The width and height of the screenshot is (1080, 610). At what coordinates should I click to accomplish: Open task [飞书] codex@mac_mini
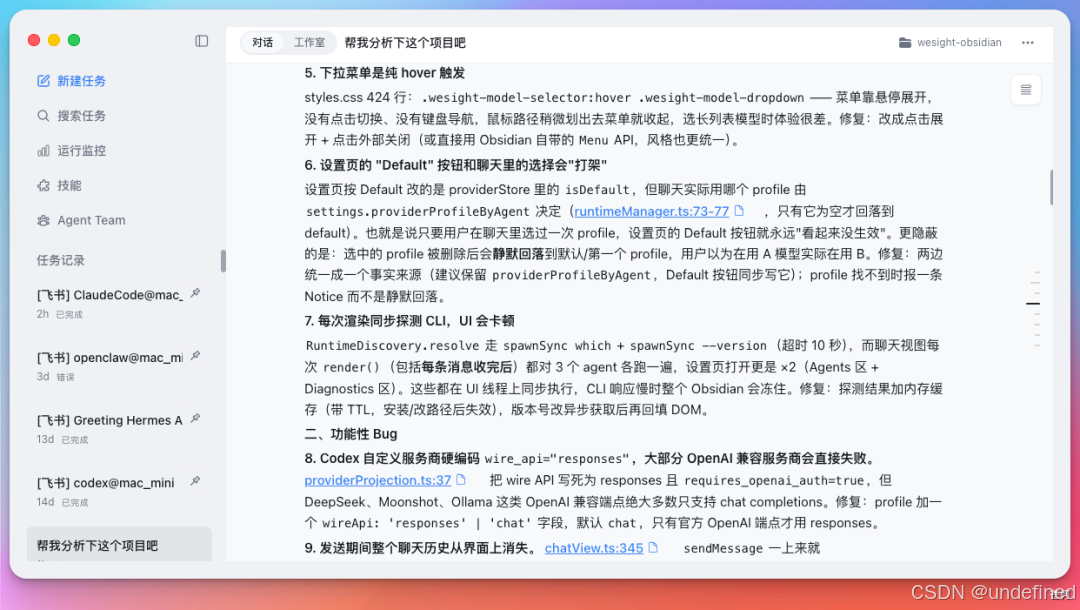105,483
